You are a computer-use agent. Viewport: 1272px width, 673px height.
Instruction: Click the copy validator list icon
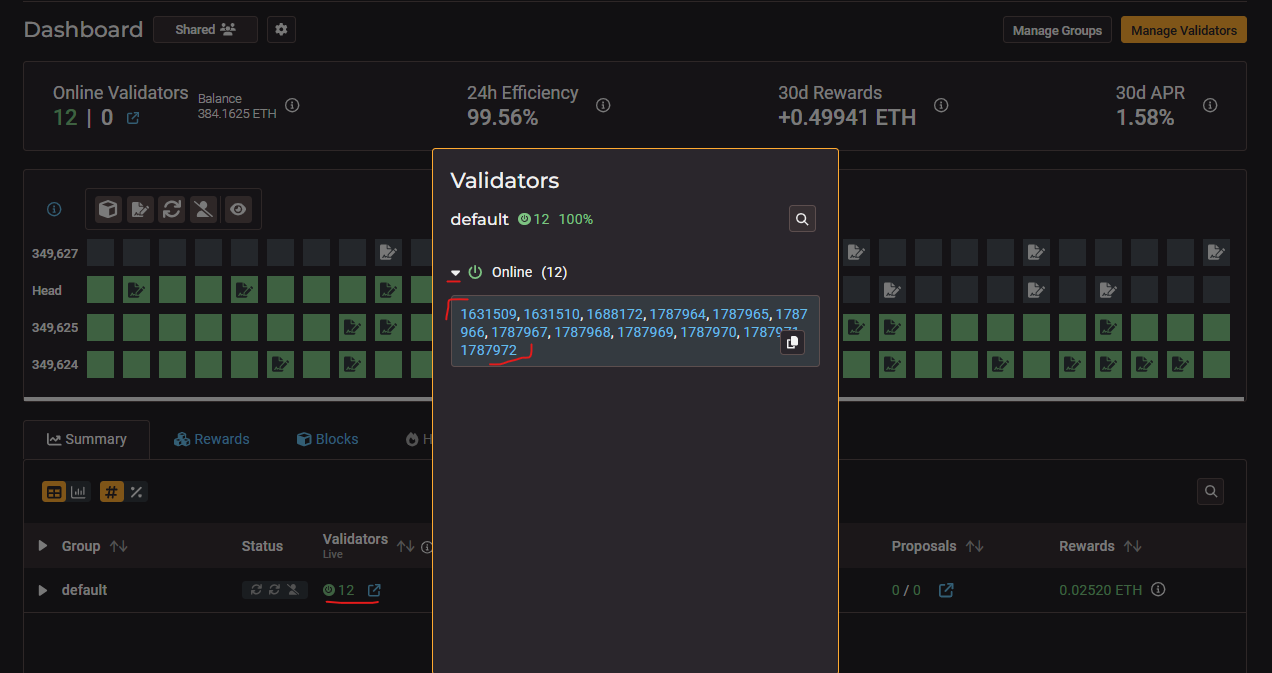(792, 342)
